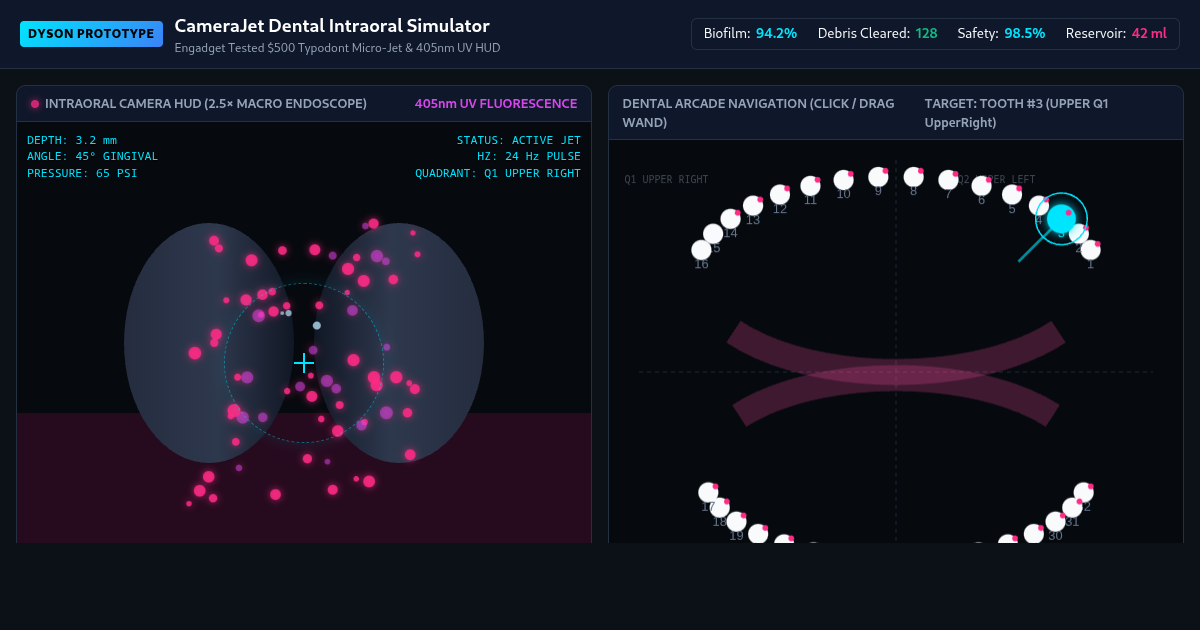Select tooth 10 on the dental arcade
1200x630 pixels.
pos(844,180)
